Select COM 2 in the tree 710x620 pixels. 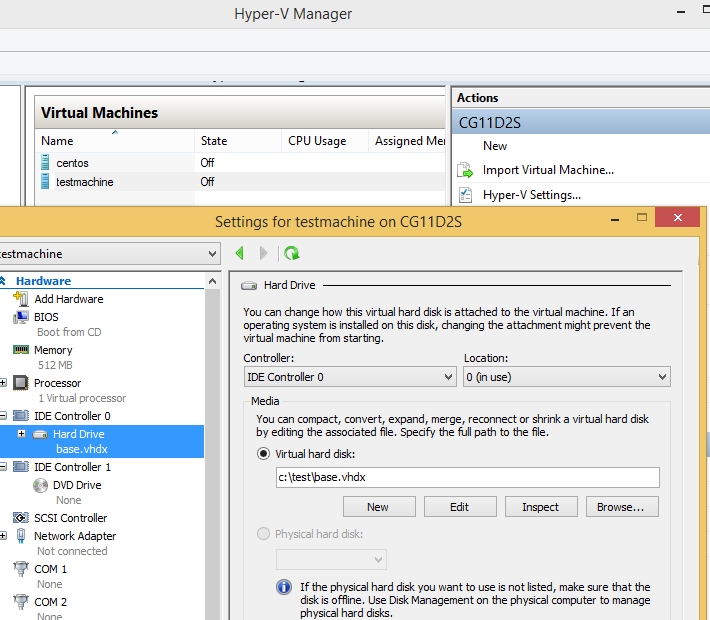click(50, 602)
